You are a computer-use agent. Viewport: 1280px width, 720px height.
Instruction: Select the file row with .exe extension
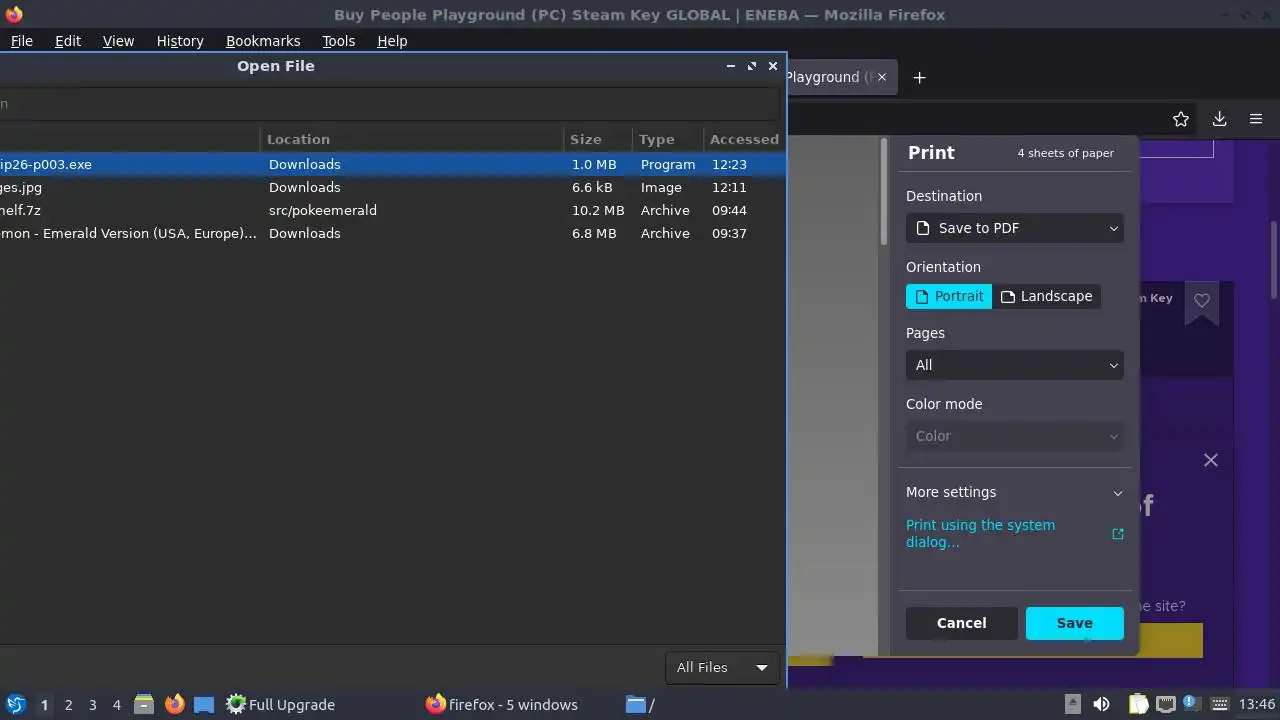coord(392,164)
